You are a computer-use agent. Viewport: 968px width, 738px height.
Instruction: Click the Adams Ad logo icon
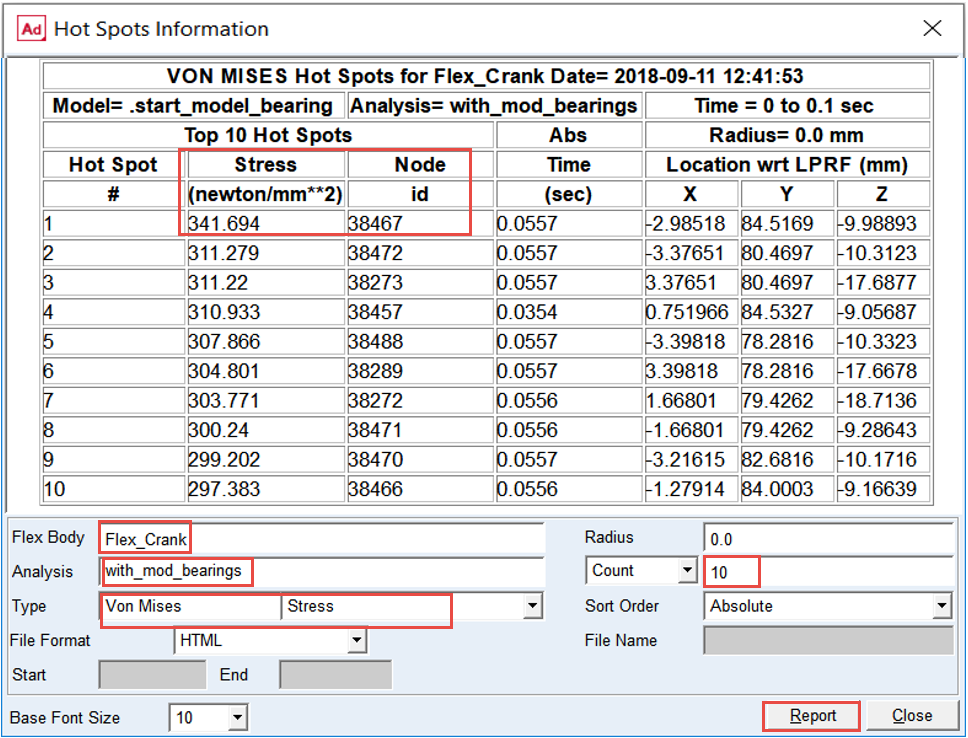click(31, 29)
